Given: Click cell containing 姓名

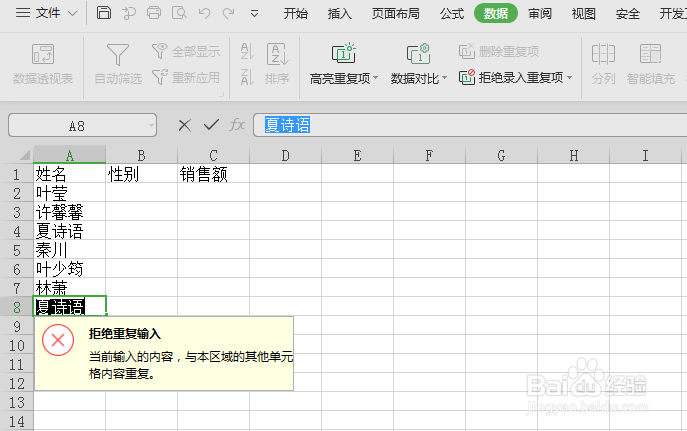Looking at the screenshot, I should click(x=69, y=174).
